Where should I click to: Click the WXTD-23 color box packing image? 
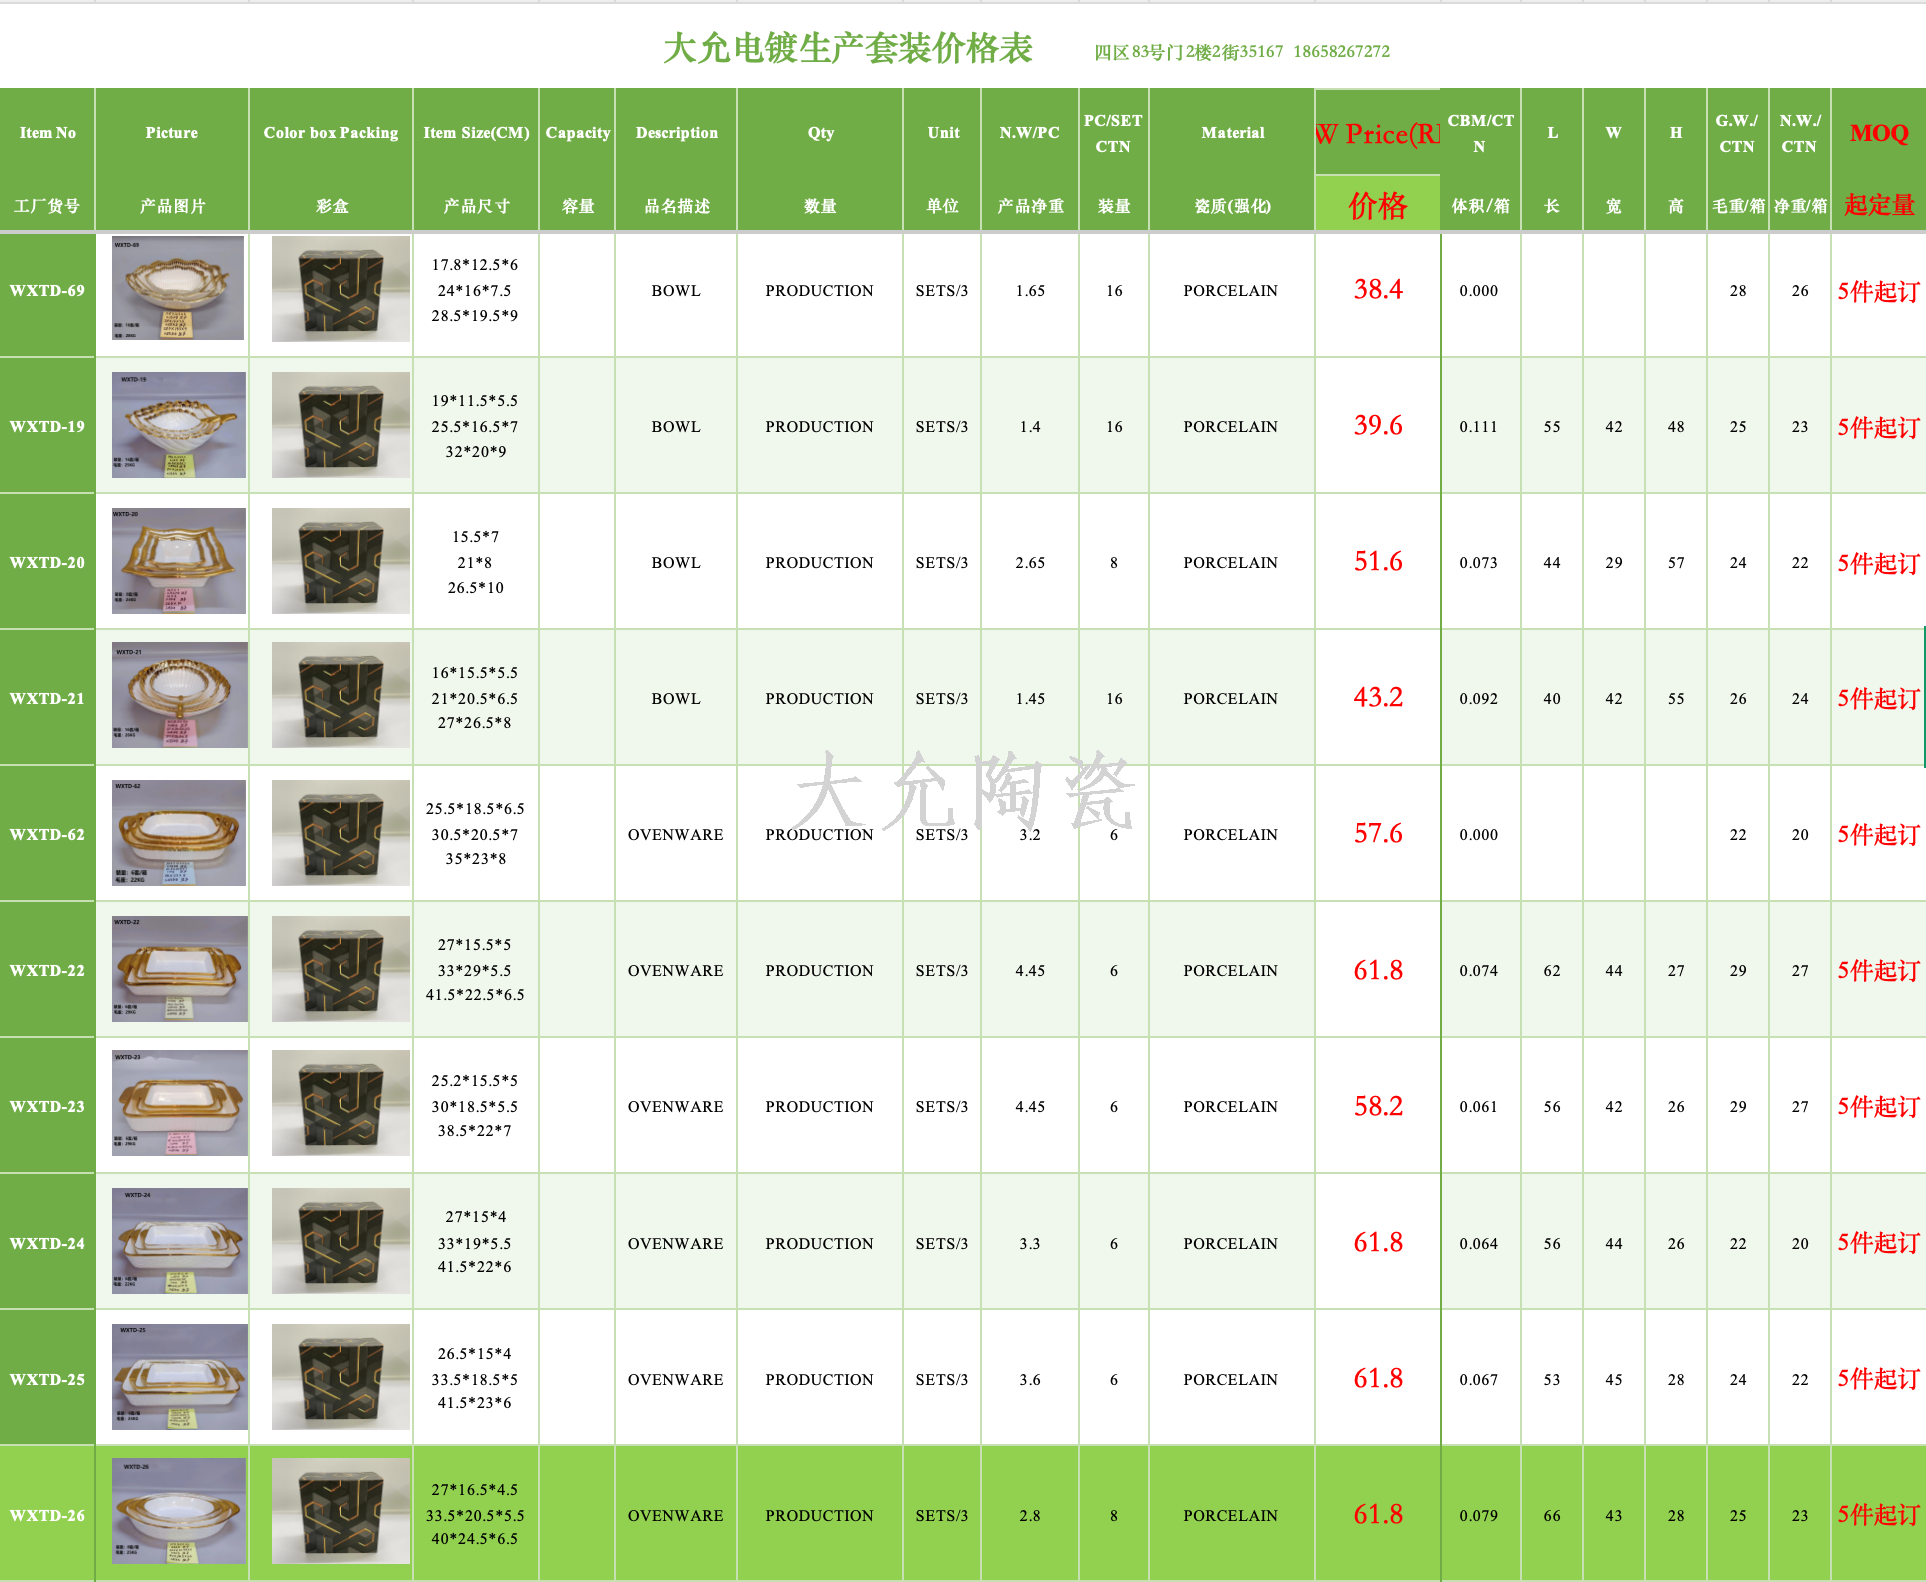tap(340, 1103)
